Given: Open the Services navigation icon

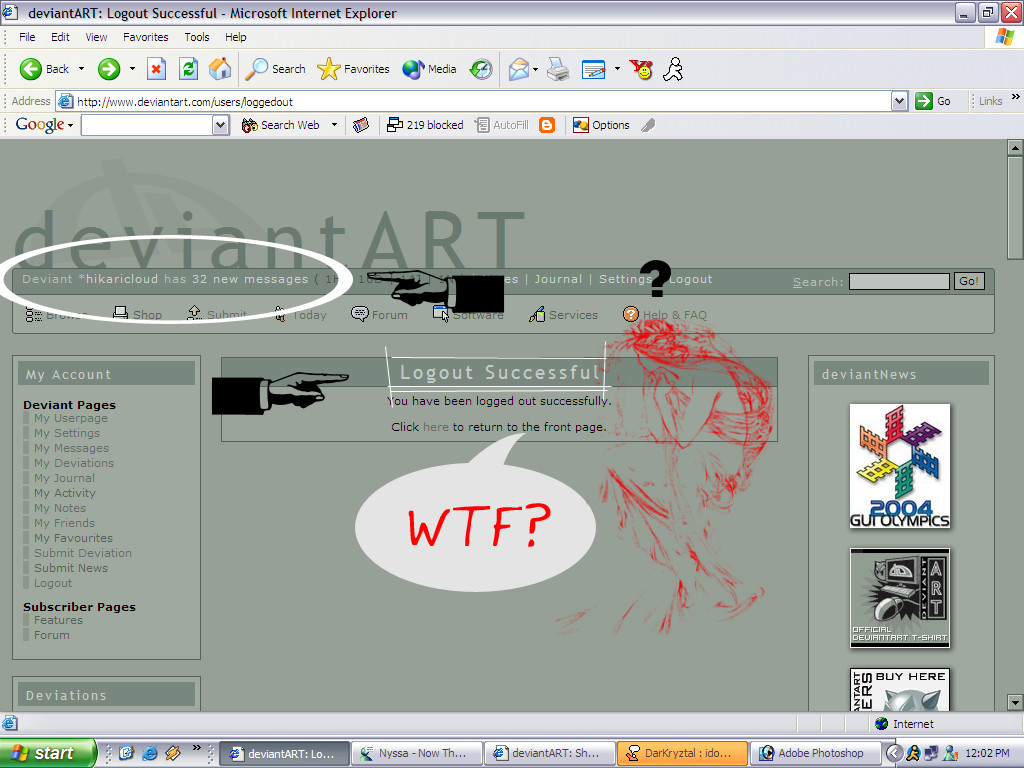Looking at the screenshot, I should click(537, 314).
